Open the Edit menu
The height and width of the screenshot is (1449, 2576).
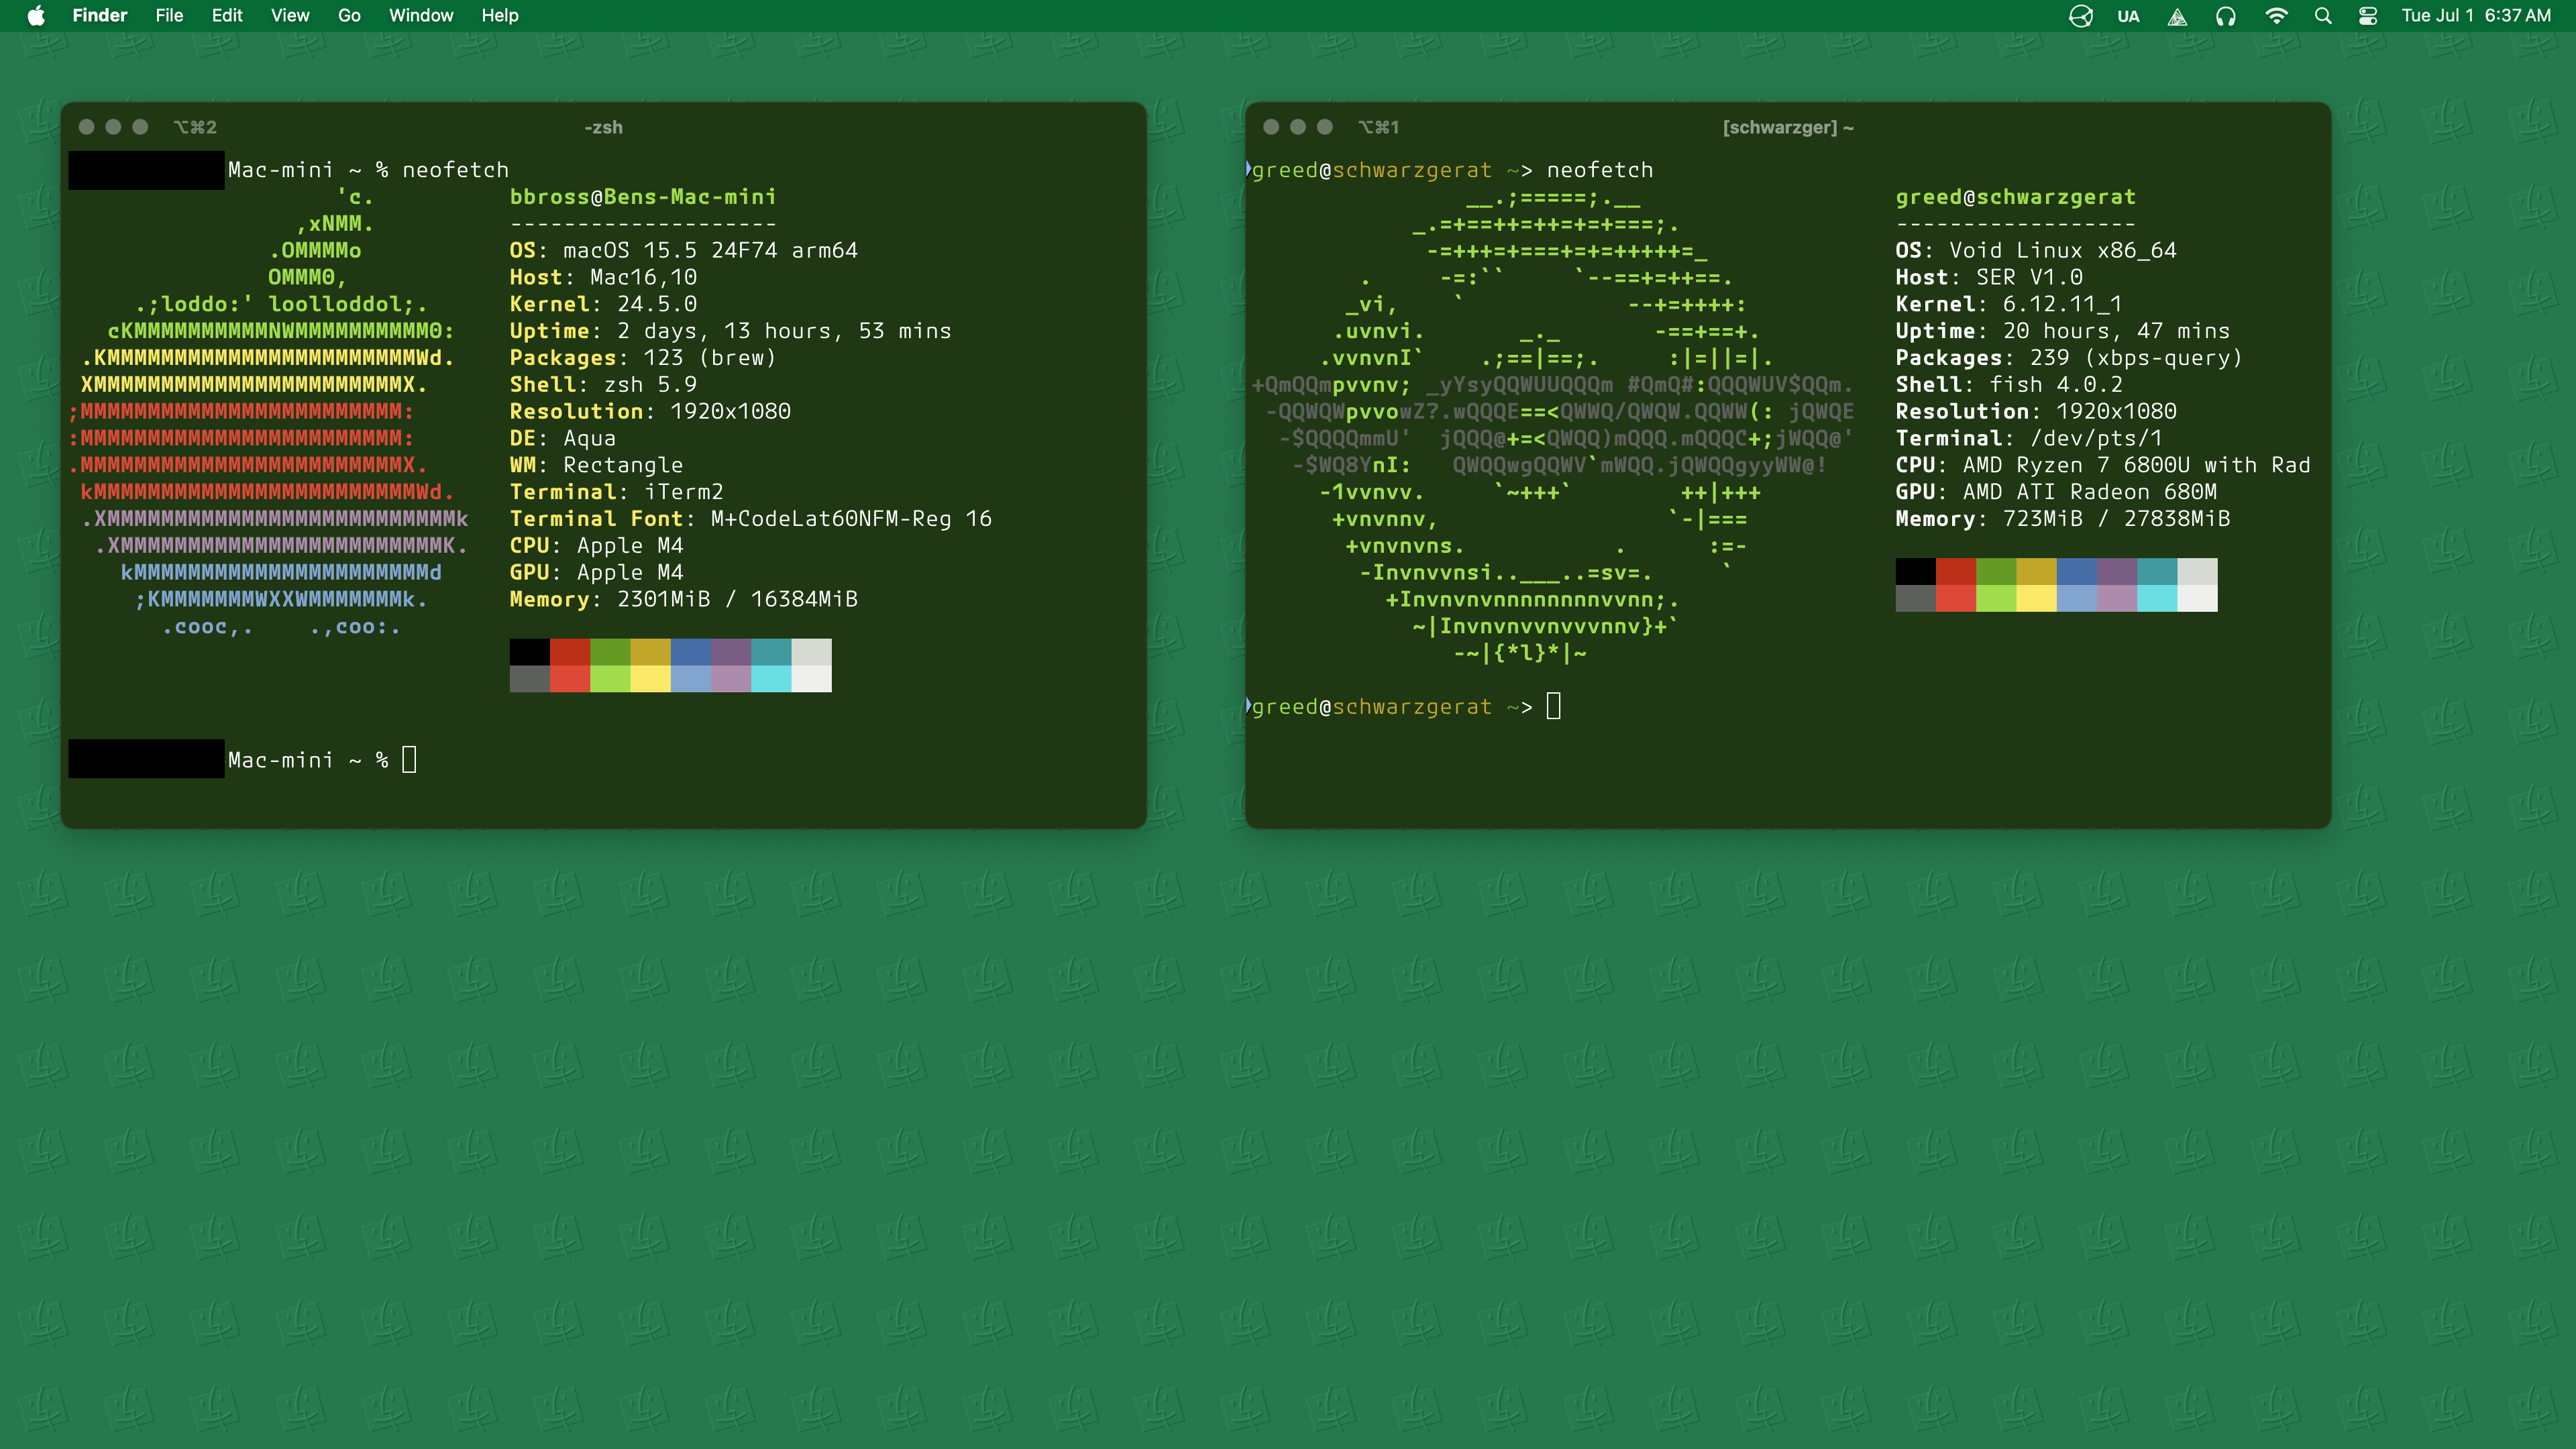point(227,15)
